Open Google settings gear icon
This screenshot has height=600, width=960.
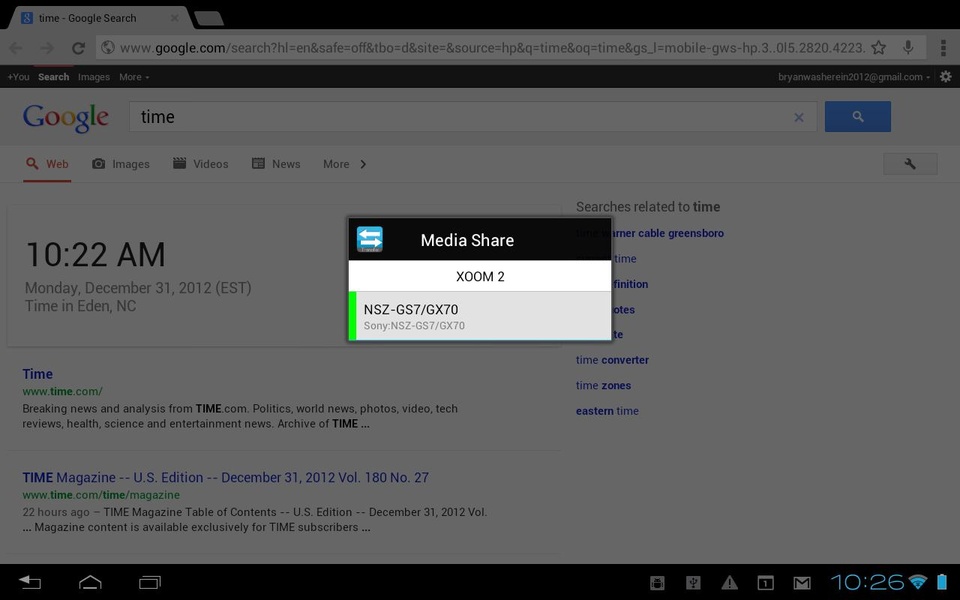point(946,77)
